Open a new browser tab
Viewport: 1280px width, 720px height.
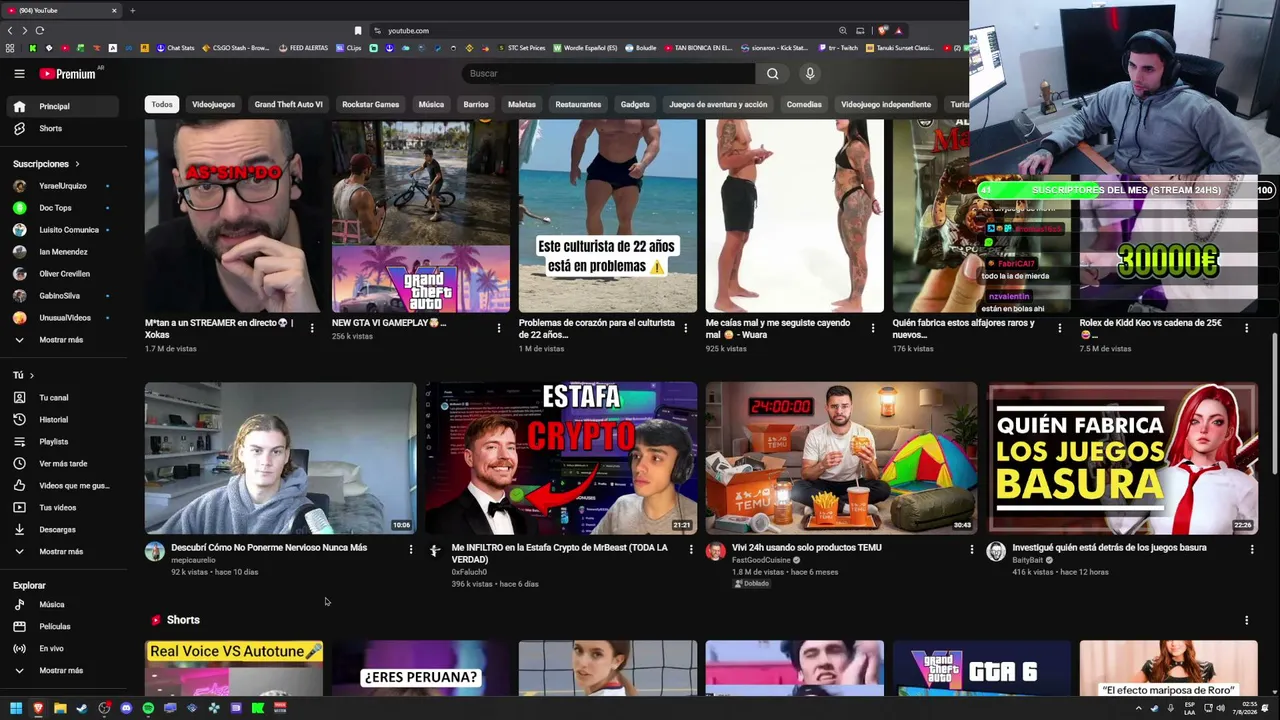[x=132, y=10]
